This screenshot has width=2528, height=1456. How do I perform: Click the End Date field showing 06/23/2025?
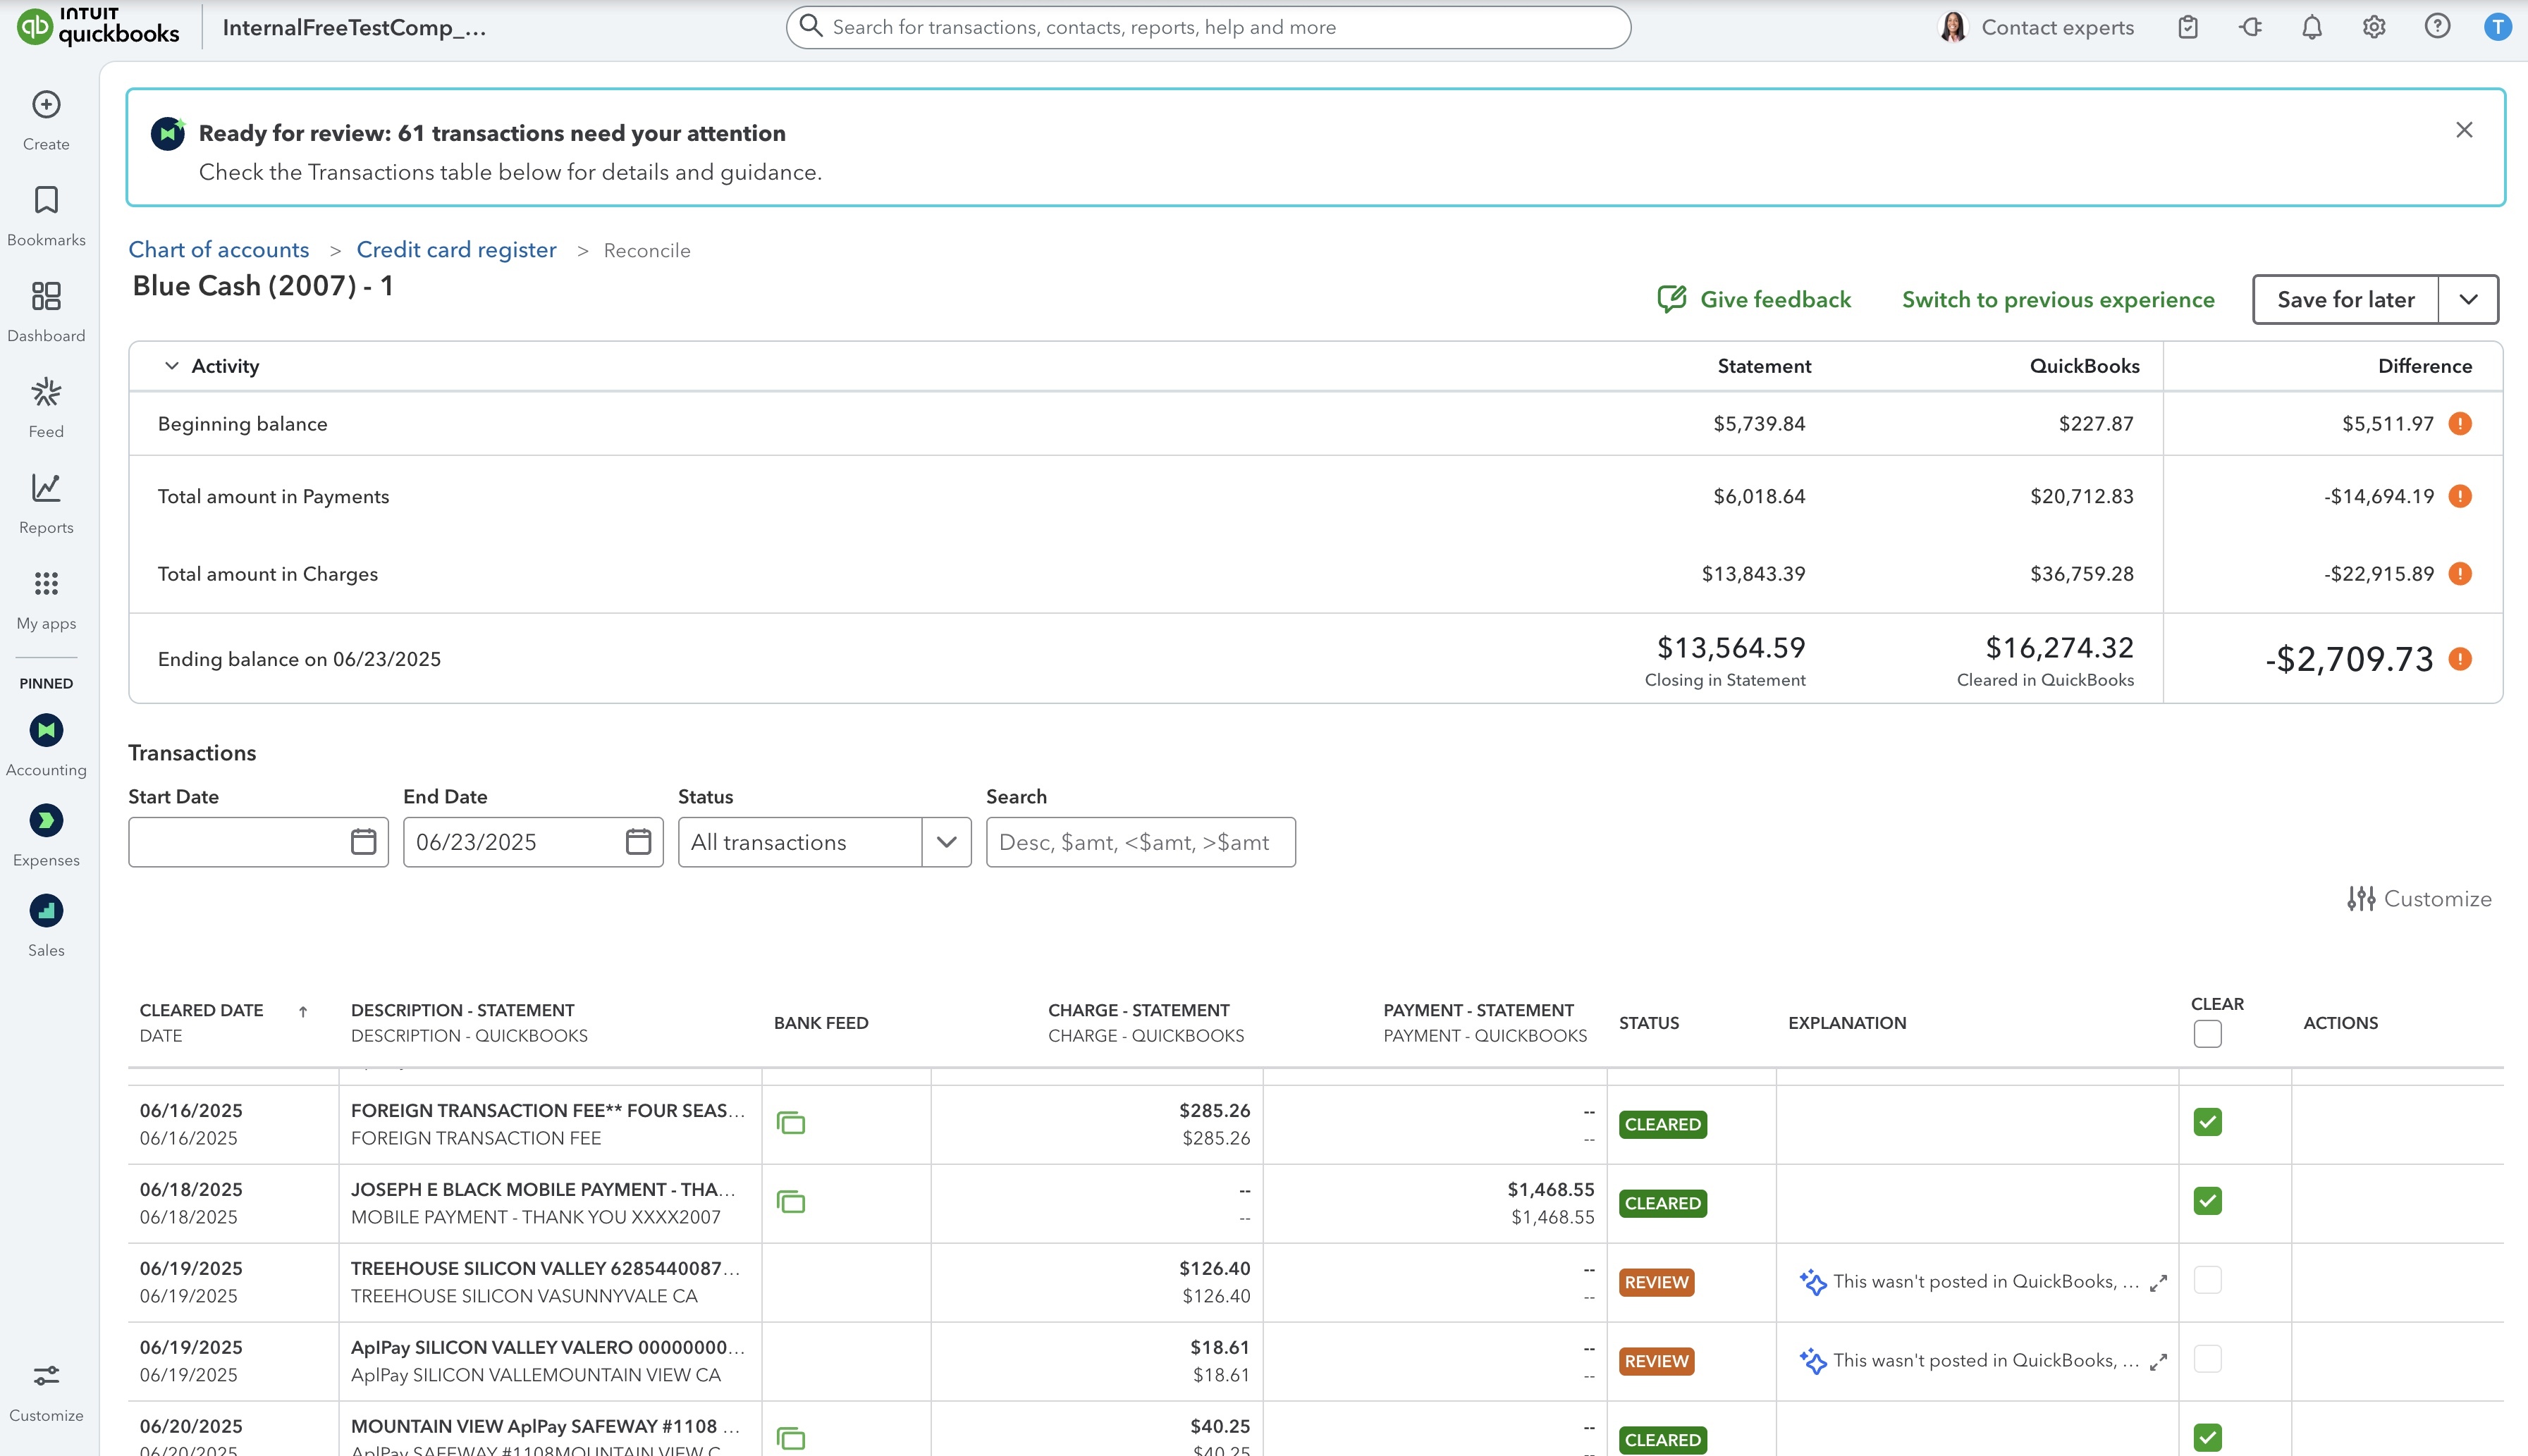click(533, 842)
